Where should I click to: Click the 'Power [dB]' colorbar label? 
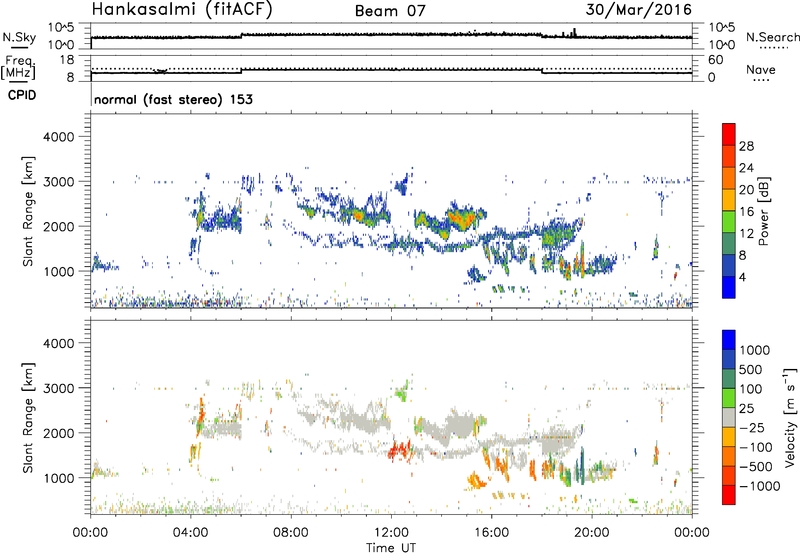(x=763, y=211)
